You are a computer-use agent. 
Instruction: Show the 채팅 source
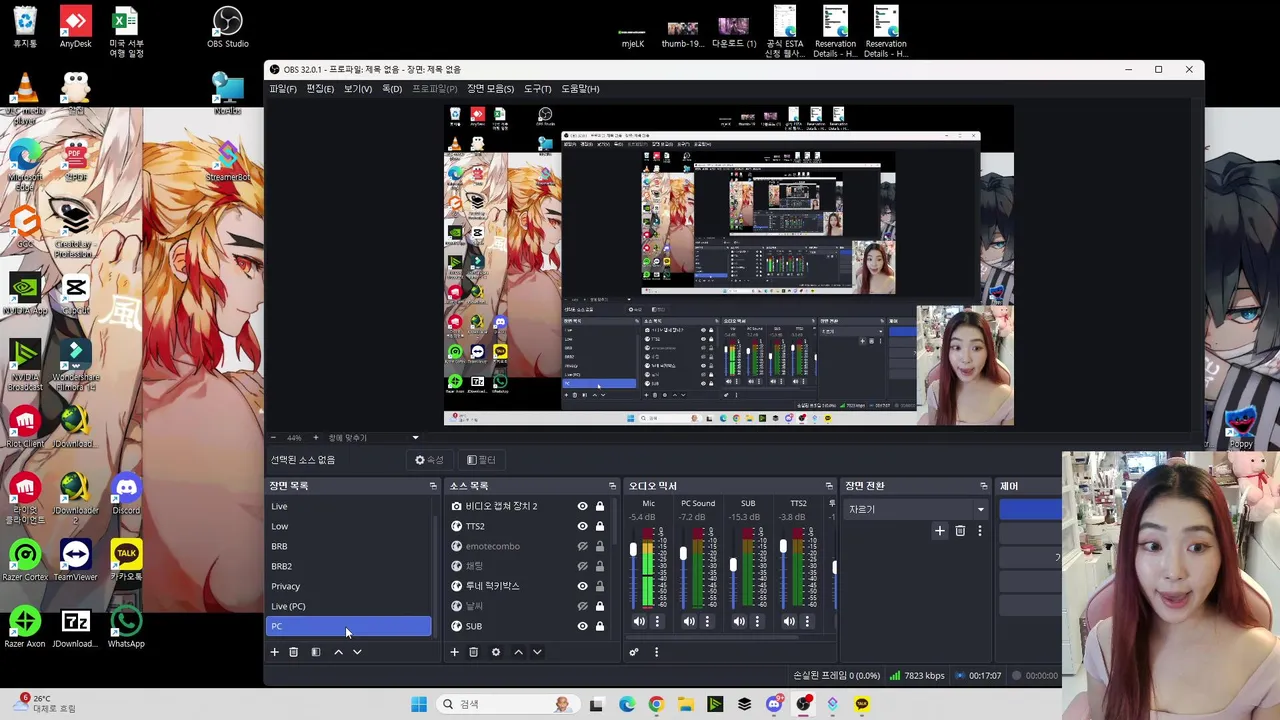tap(582, 566)
